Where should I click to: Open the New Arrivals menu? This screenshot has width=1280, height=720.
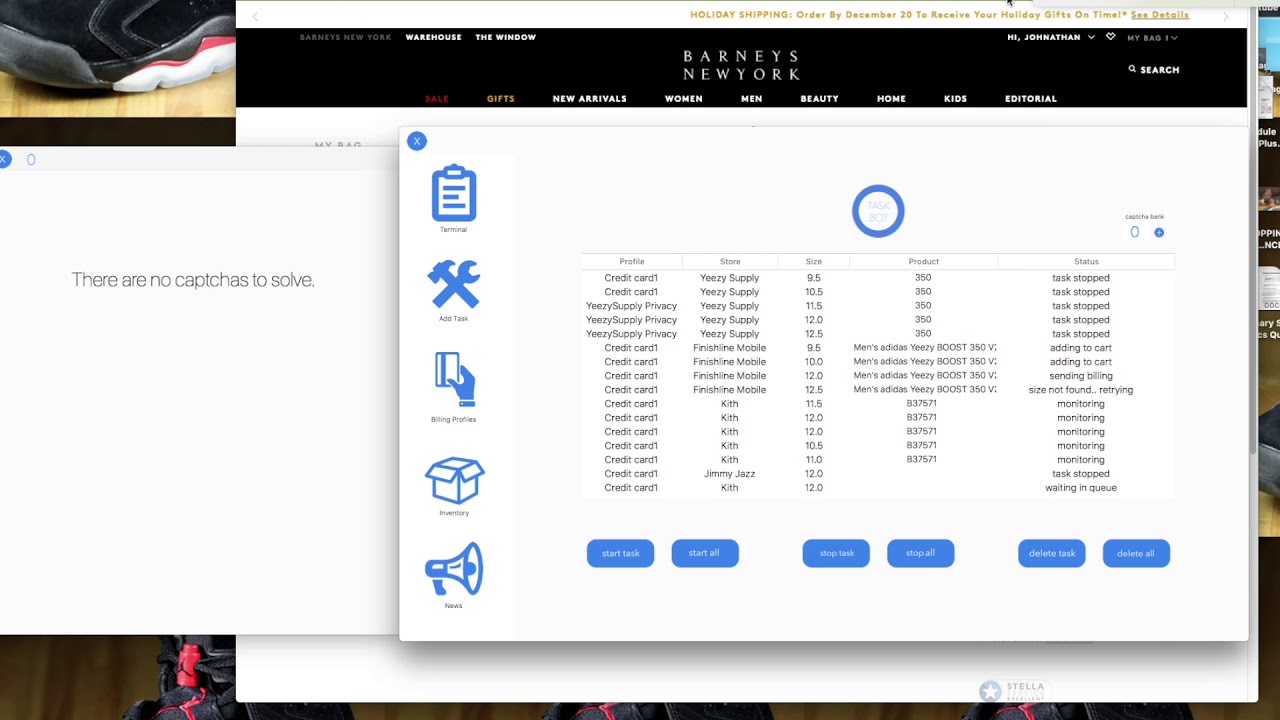589,99
